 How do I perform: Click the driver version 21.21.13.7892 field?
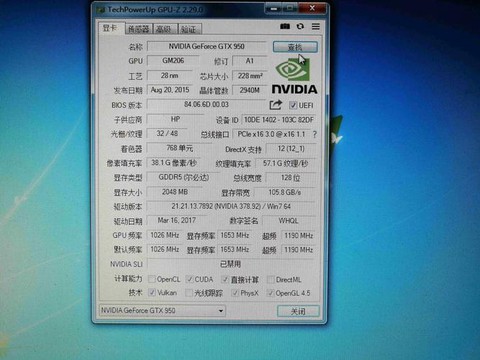tap(231, 206)
